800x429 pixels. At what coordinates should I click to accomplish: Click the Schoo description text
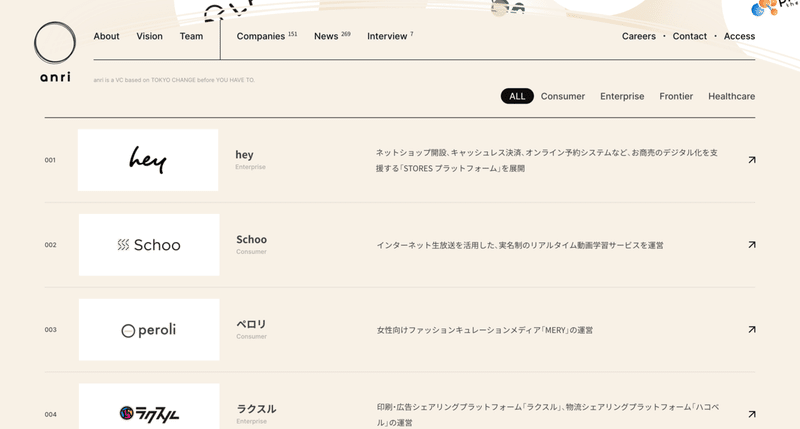(520, 245)
